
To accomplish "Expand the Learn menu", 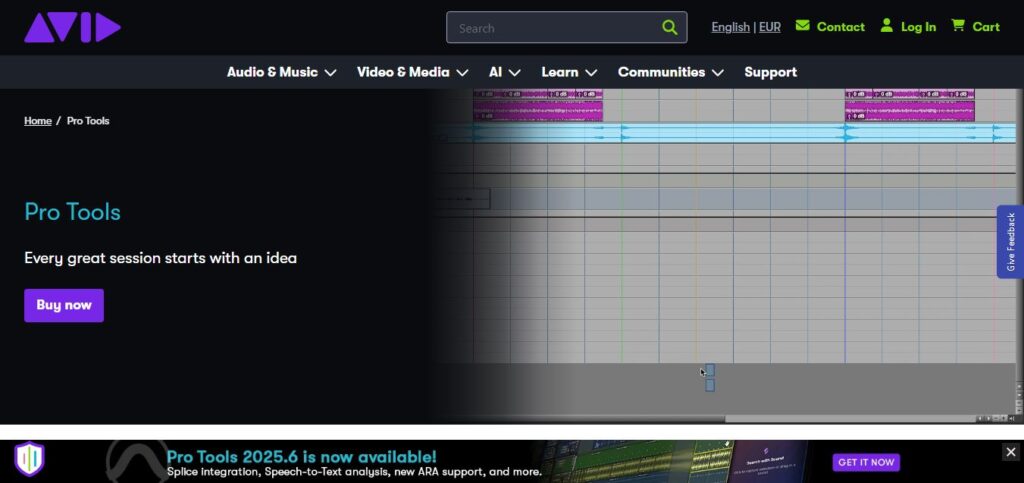I will click(x=569, y=72).
